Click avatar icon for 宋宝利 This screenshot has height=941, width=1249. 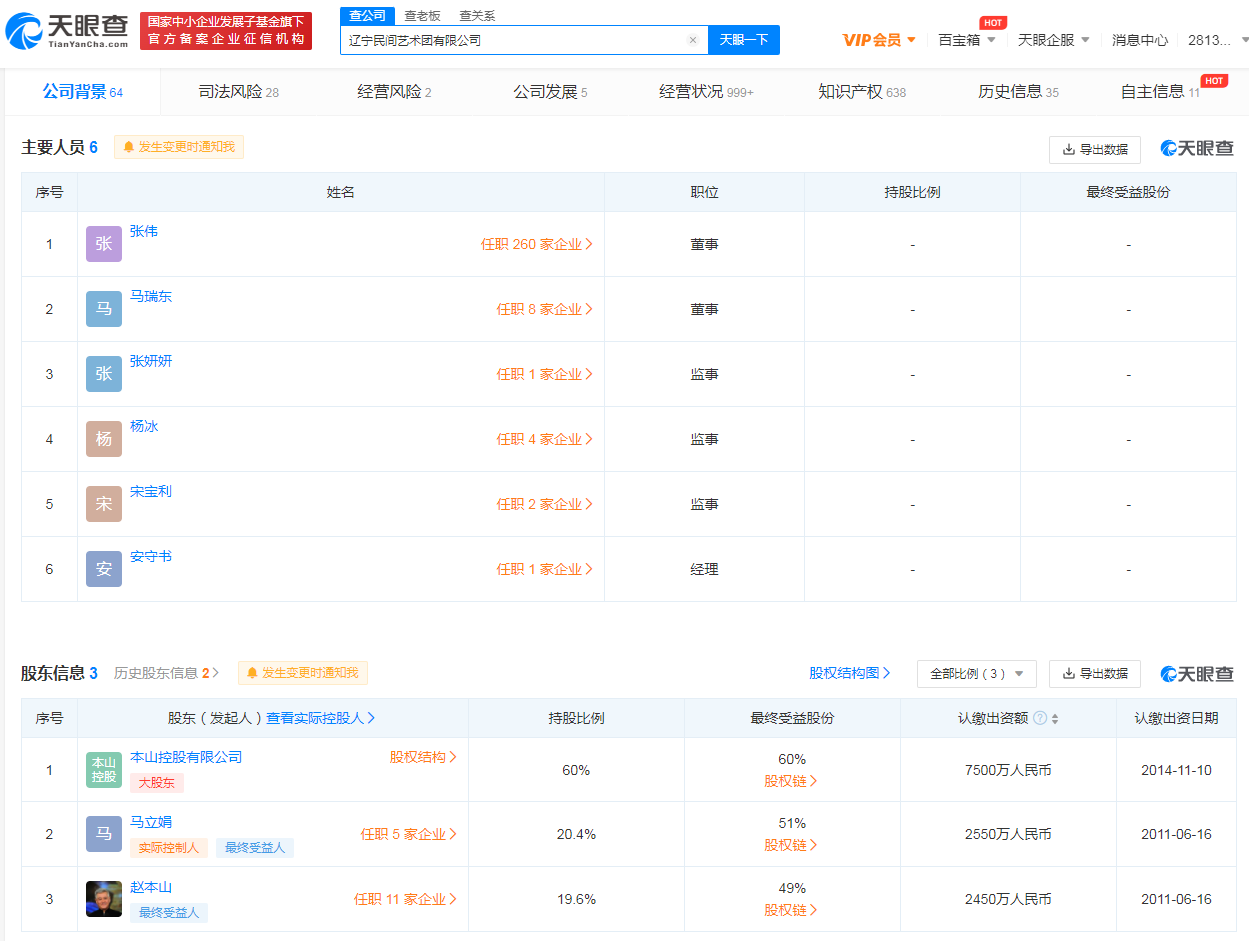point(104,504)
